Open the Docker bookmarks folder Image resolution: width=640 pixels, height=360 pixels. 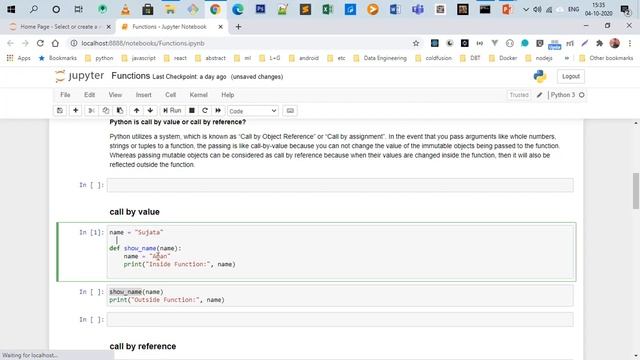503,58
